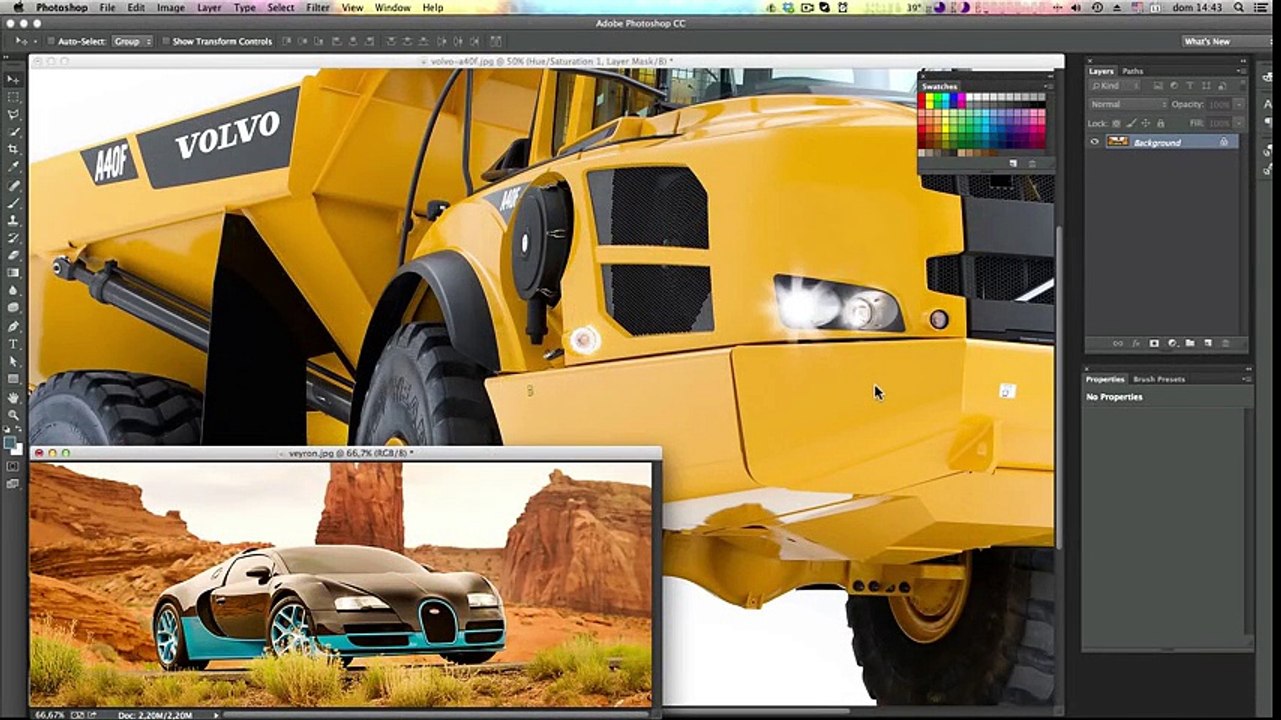
Task: Select the Eraser tool
Action: point(13,256)
